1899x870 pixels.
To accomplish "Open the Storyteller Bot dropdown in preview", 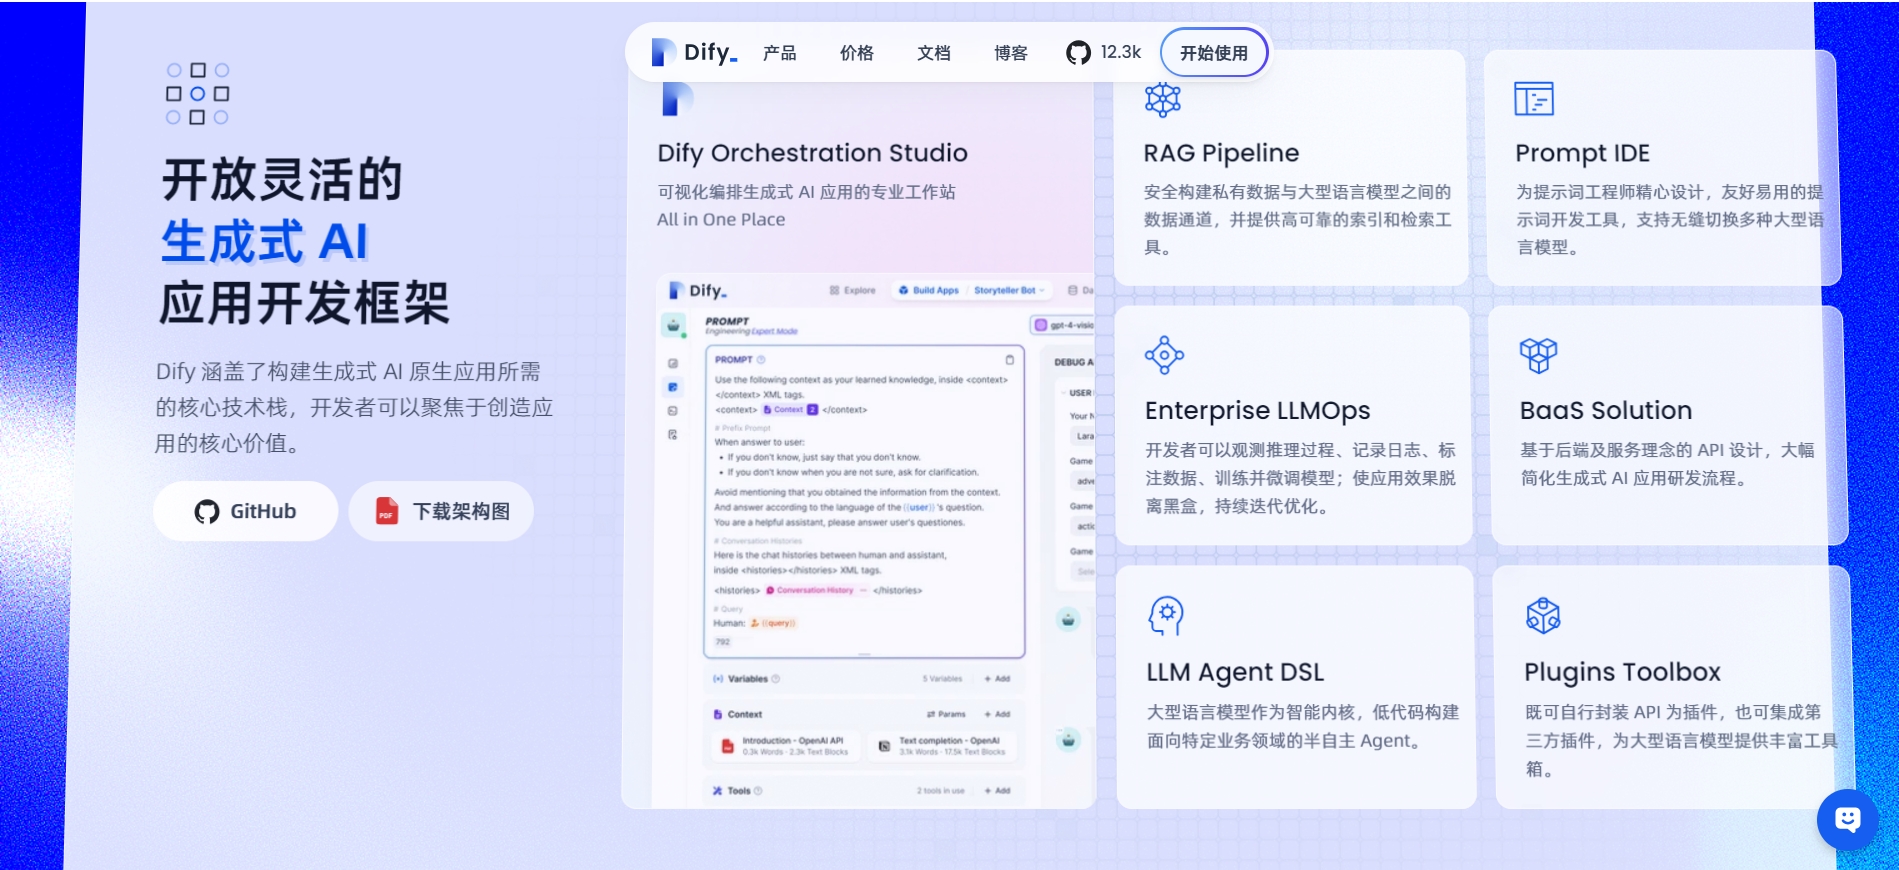I will tap(1009, 290).
